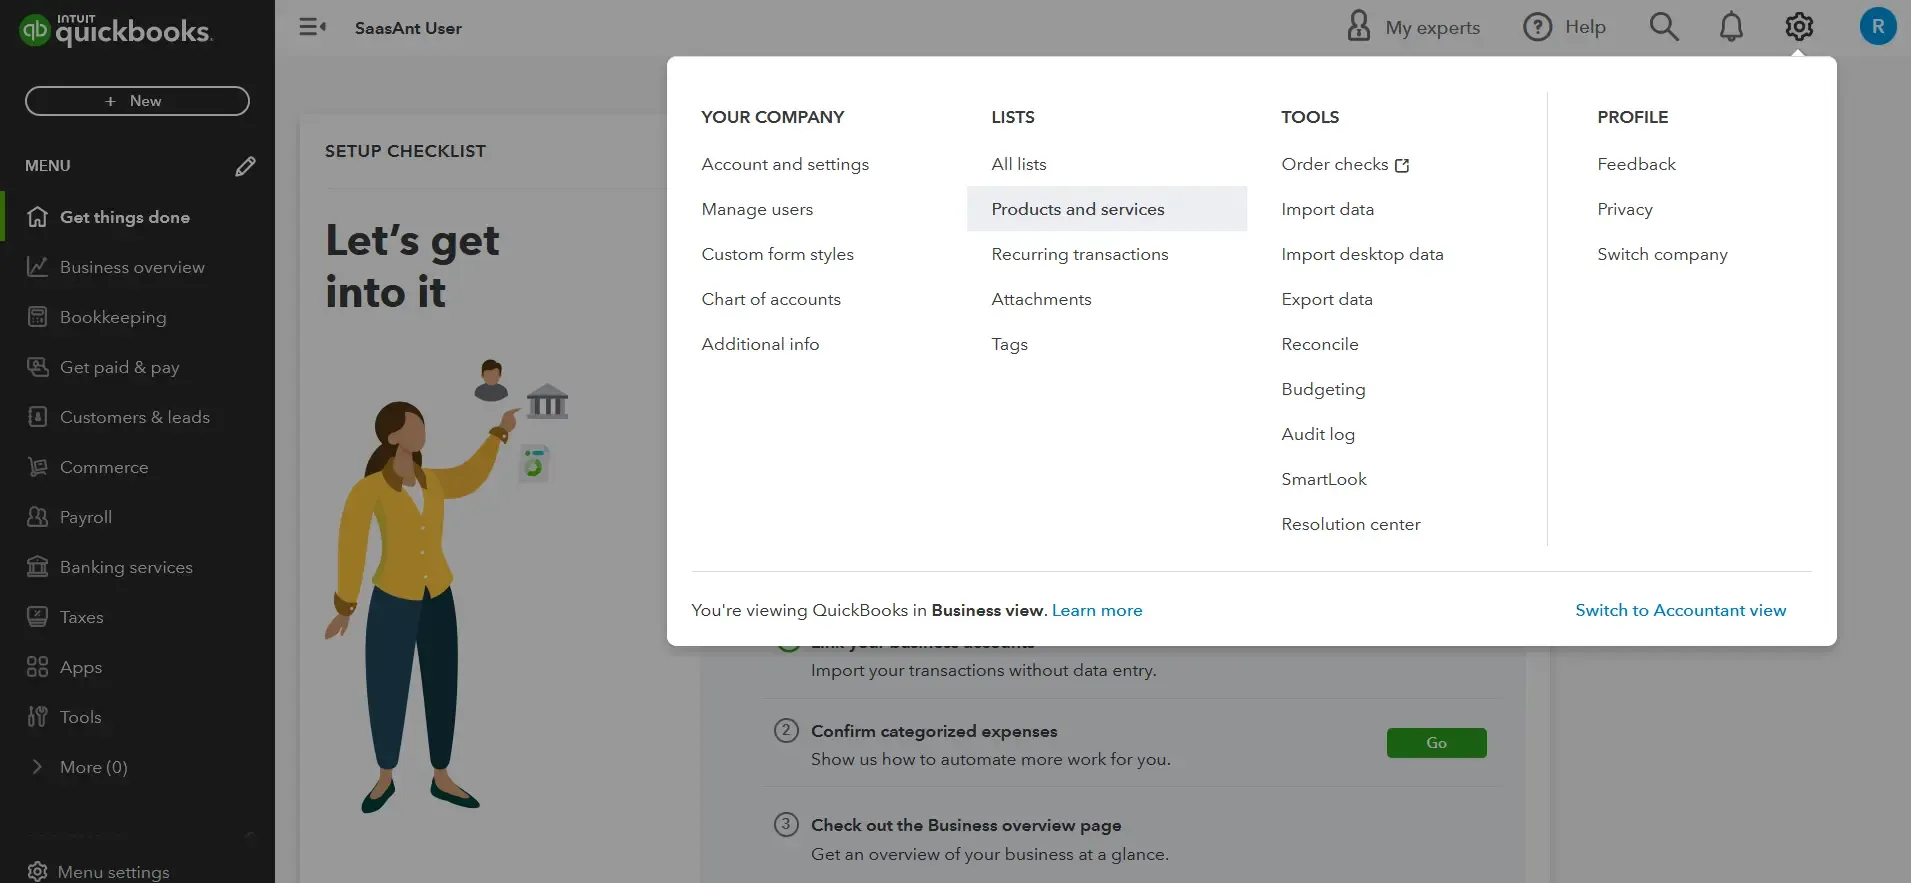Open Recurring transactions
The width and height of the screenshot is (1911, 883).
1080,254
